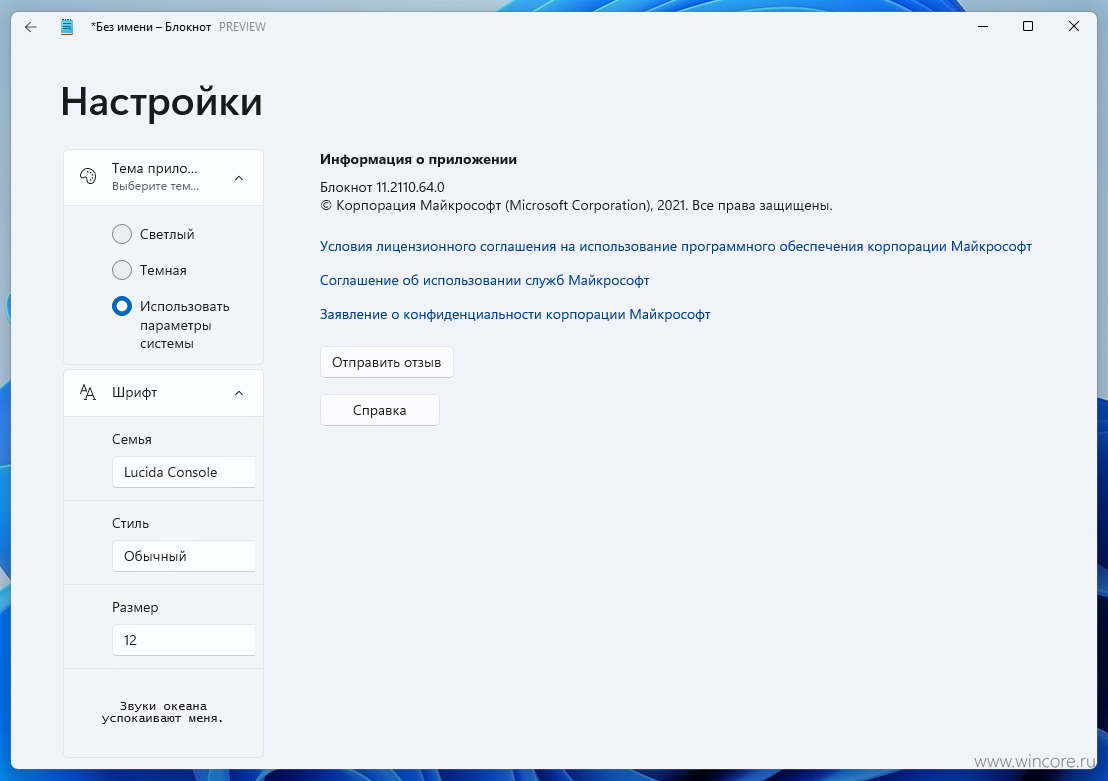This screenshot has height=781, width=1108.
Task: Open Заявление о конфиденциальности link
Action: 515,315
